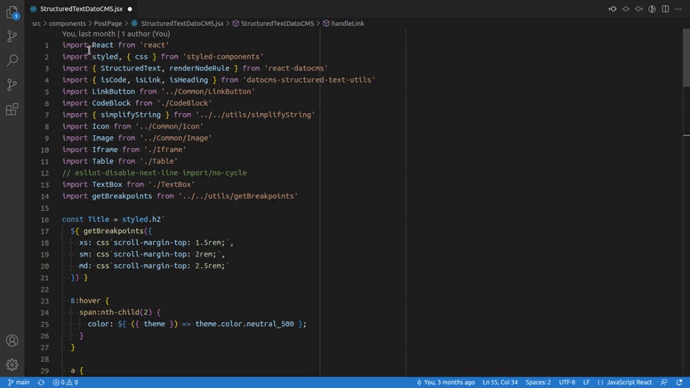Click 'theme.color.neutral_500' on line 25
This screenshot has width=690, height=388.
click(x=245, y=324)
